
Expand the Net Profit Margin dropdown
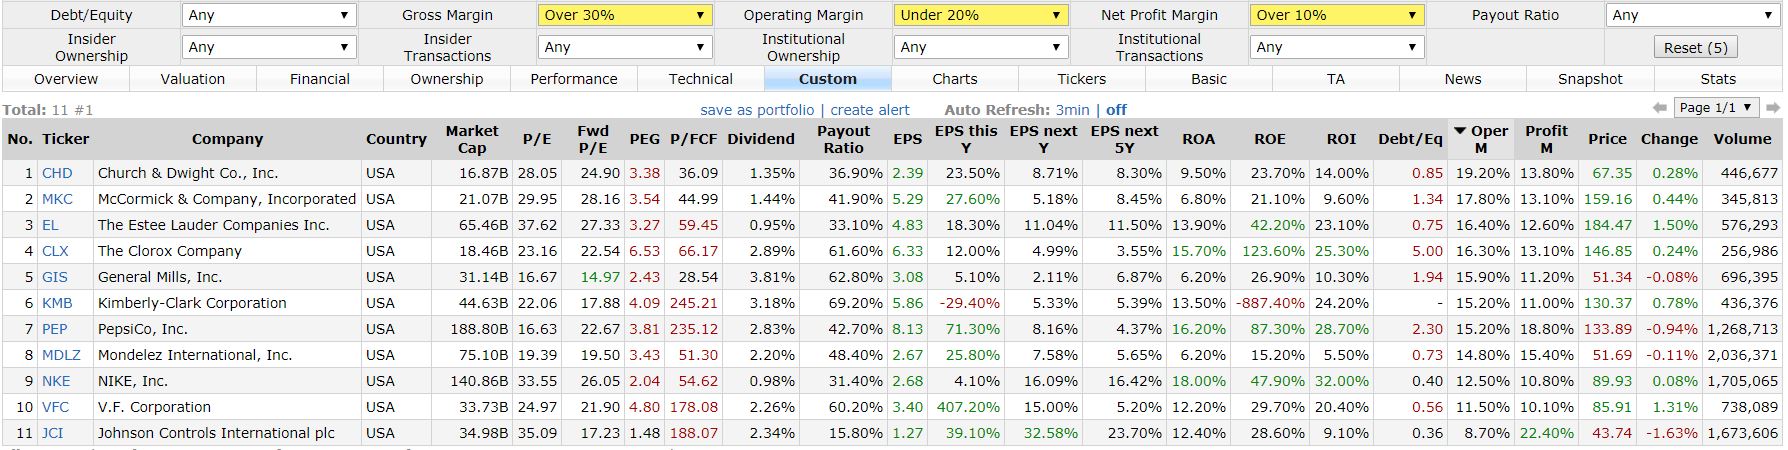1337,15
